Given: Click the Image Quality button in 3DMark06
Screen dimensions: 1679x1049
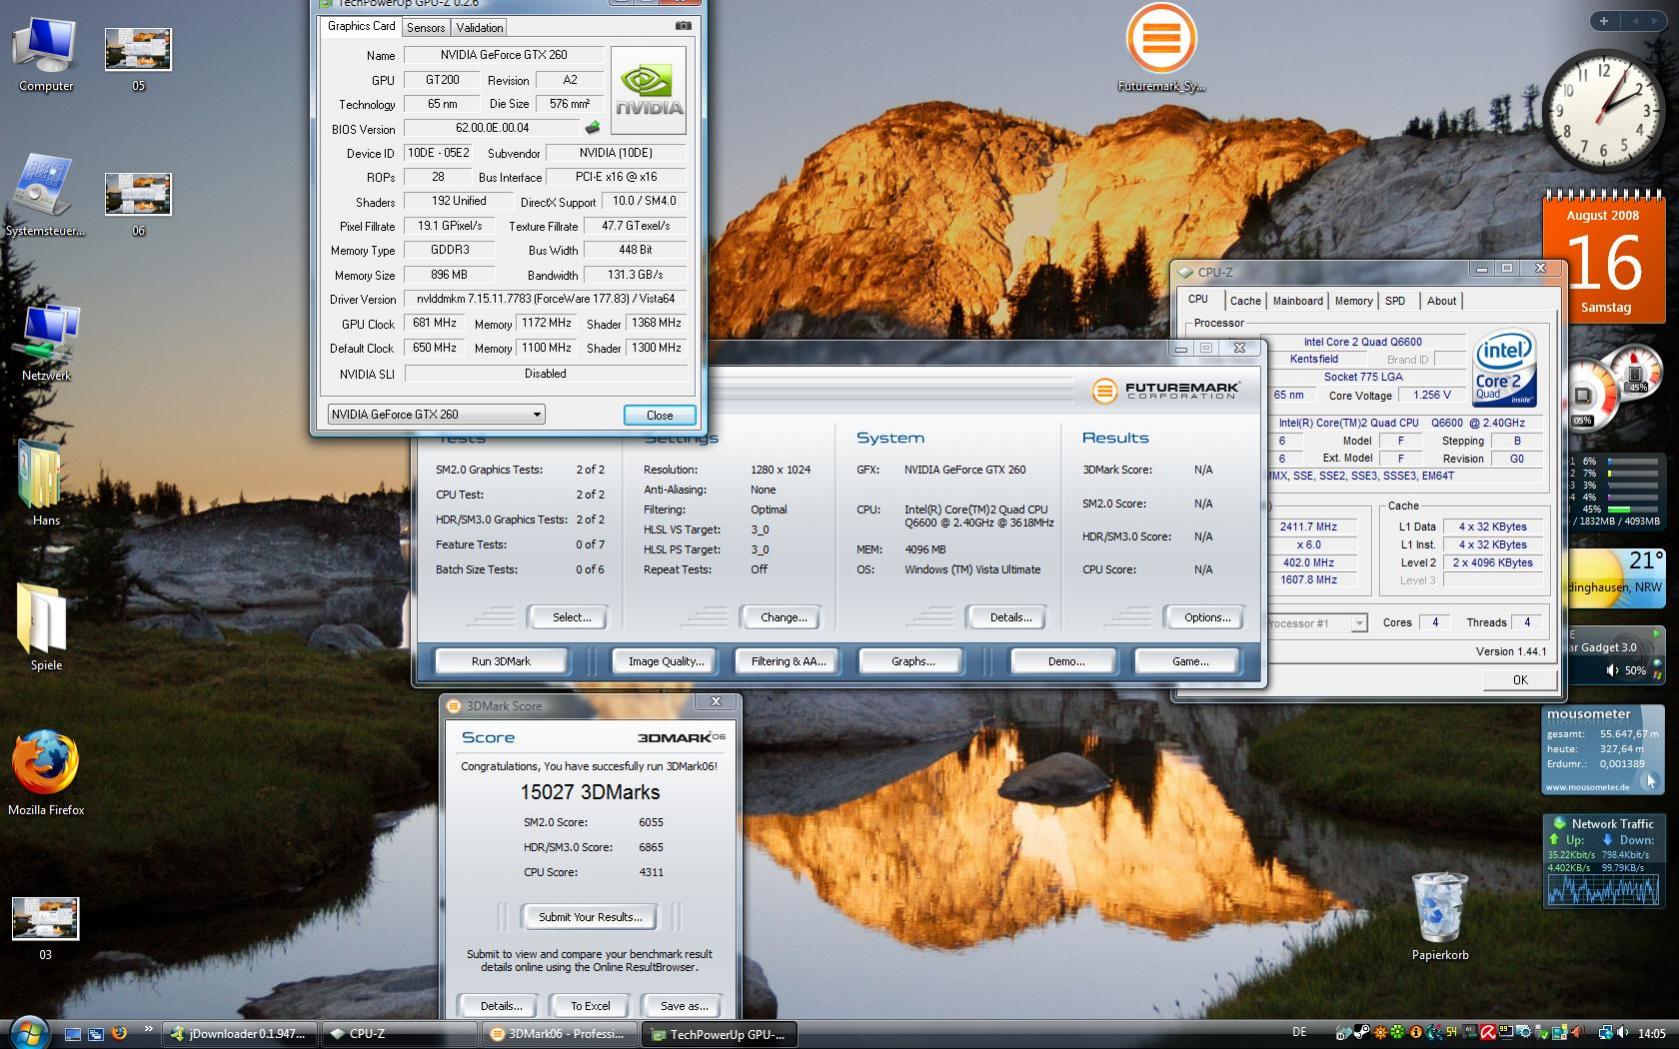Looking at the screenshot, I should tap(666, 661).
